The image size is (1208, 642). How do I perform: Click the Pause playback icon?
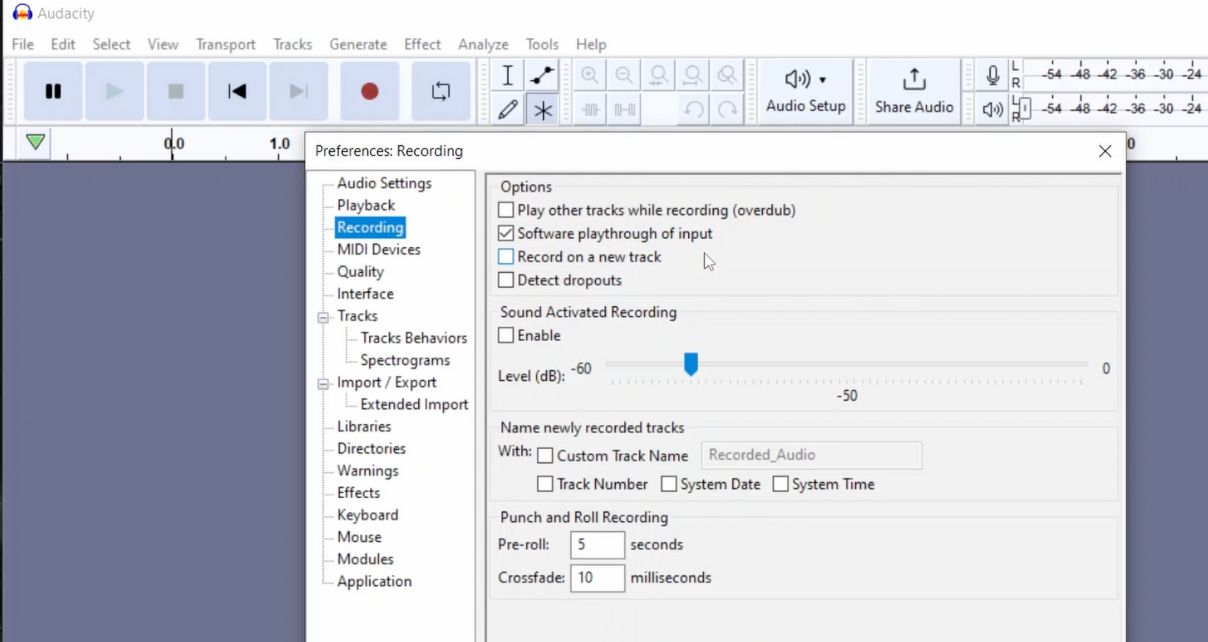tap(52, 90)
